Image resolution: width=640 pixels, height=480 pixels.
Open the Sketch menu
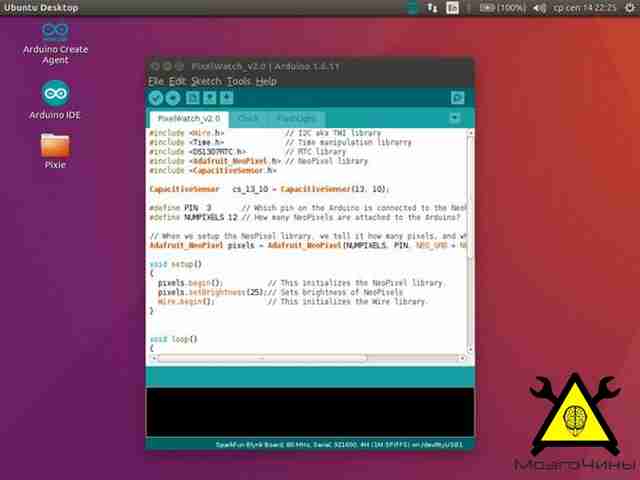(207, 81)
